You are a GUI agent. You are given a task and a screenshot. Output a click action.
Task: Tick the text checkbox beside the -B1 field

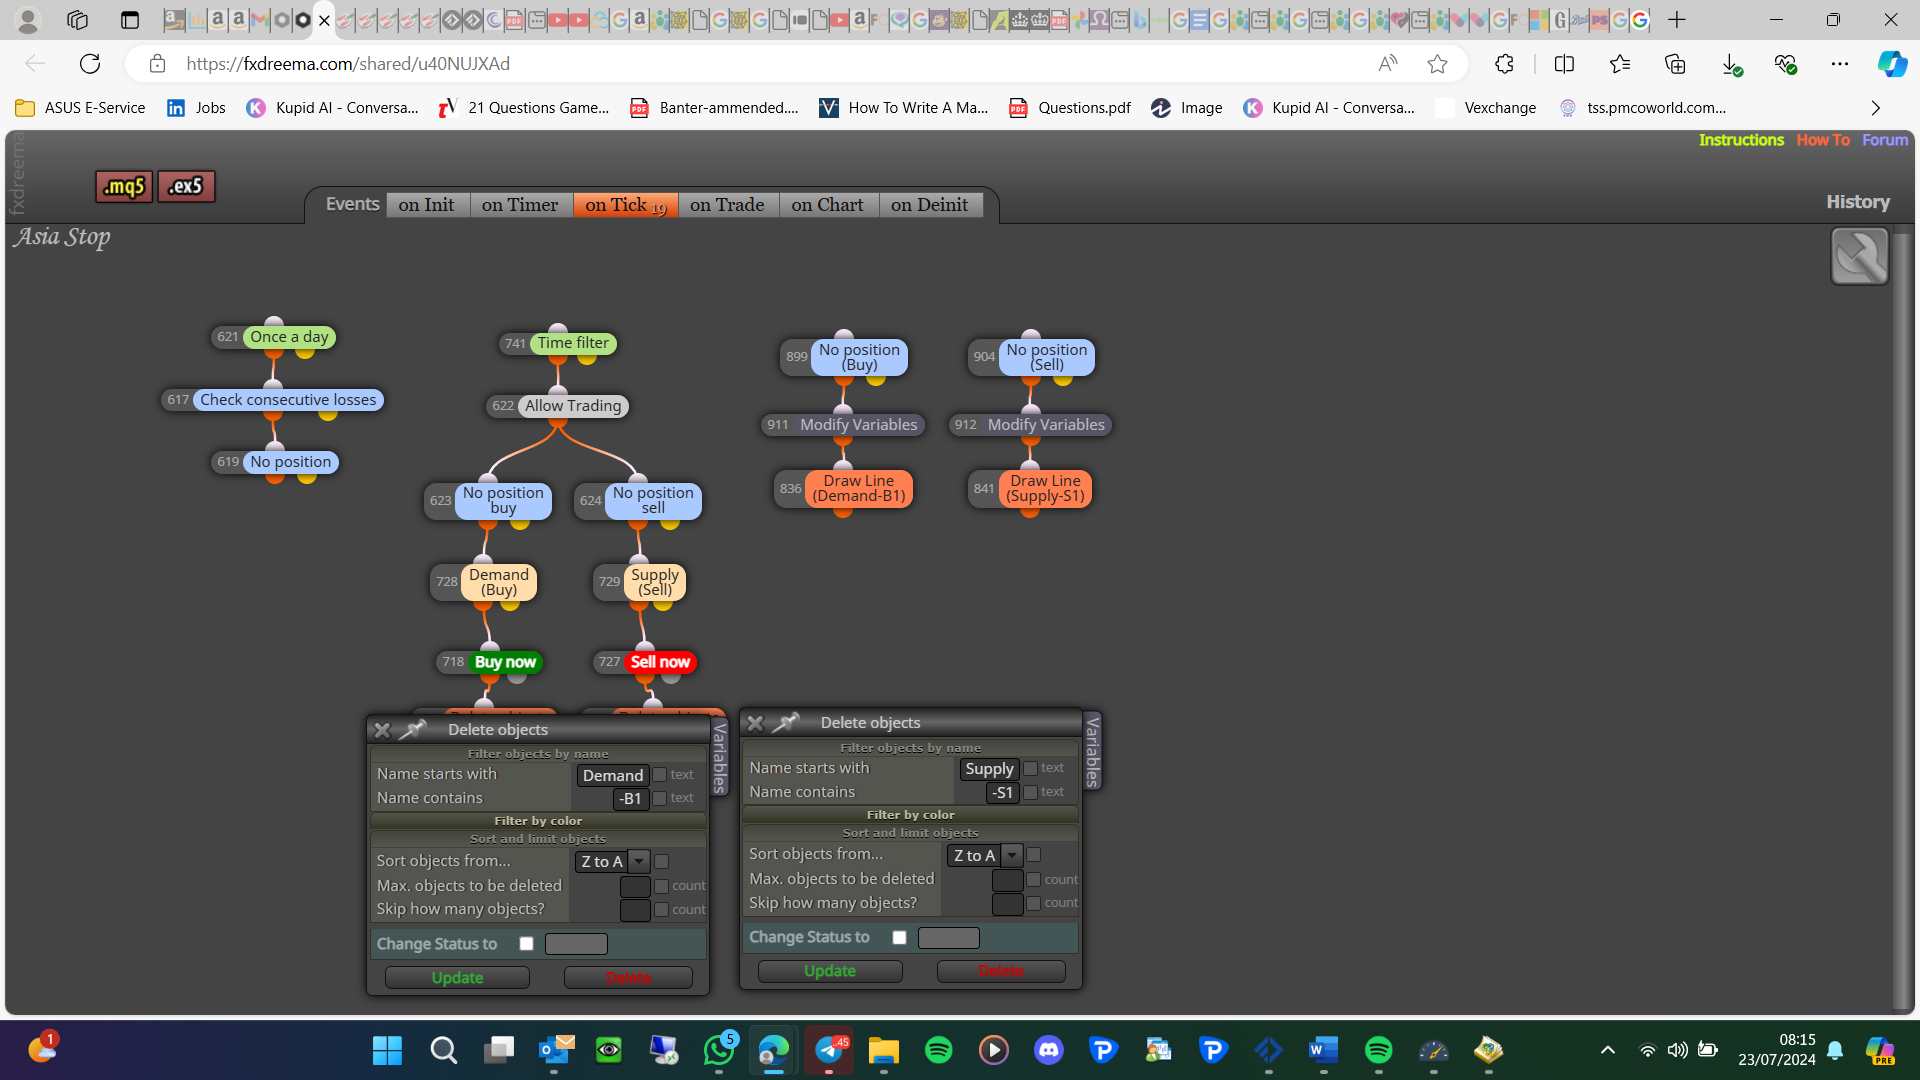coord(660,798)
